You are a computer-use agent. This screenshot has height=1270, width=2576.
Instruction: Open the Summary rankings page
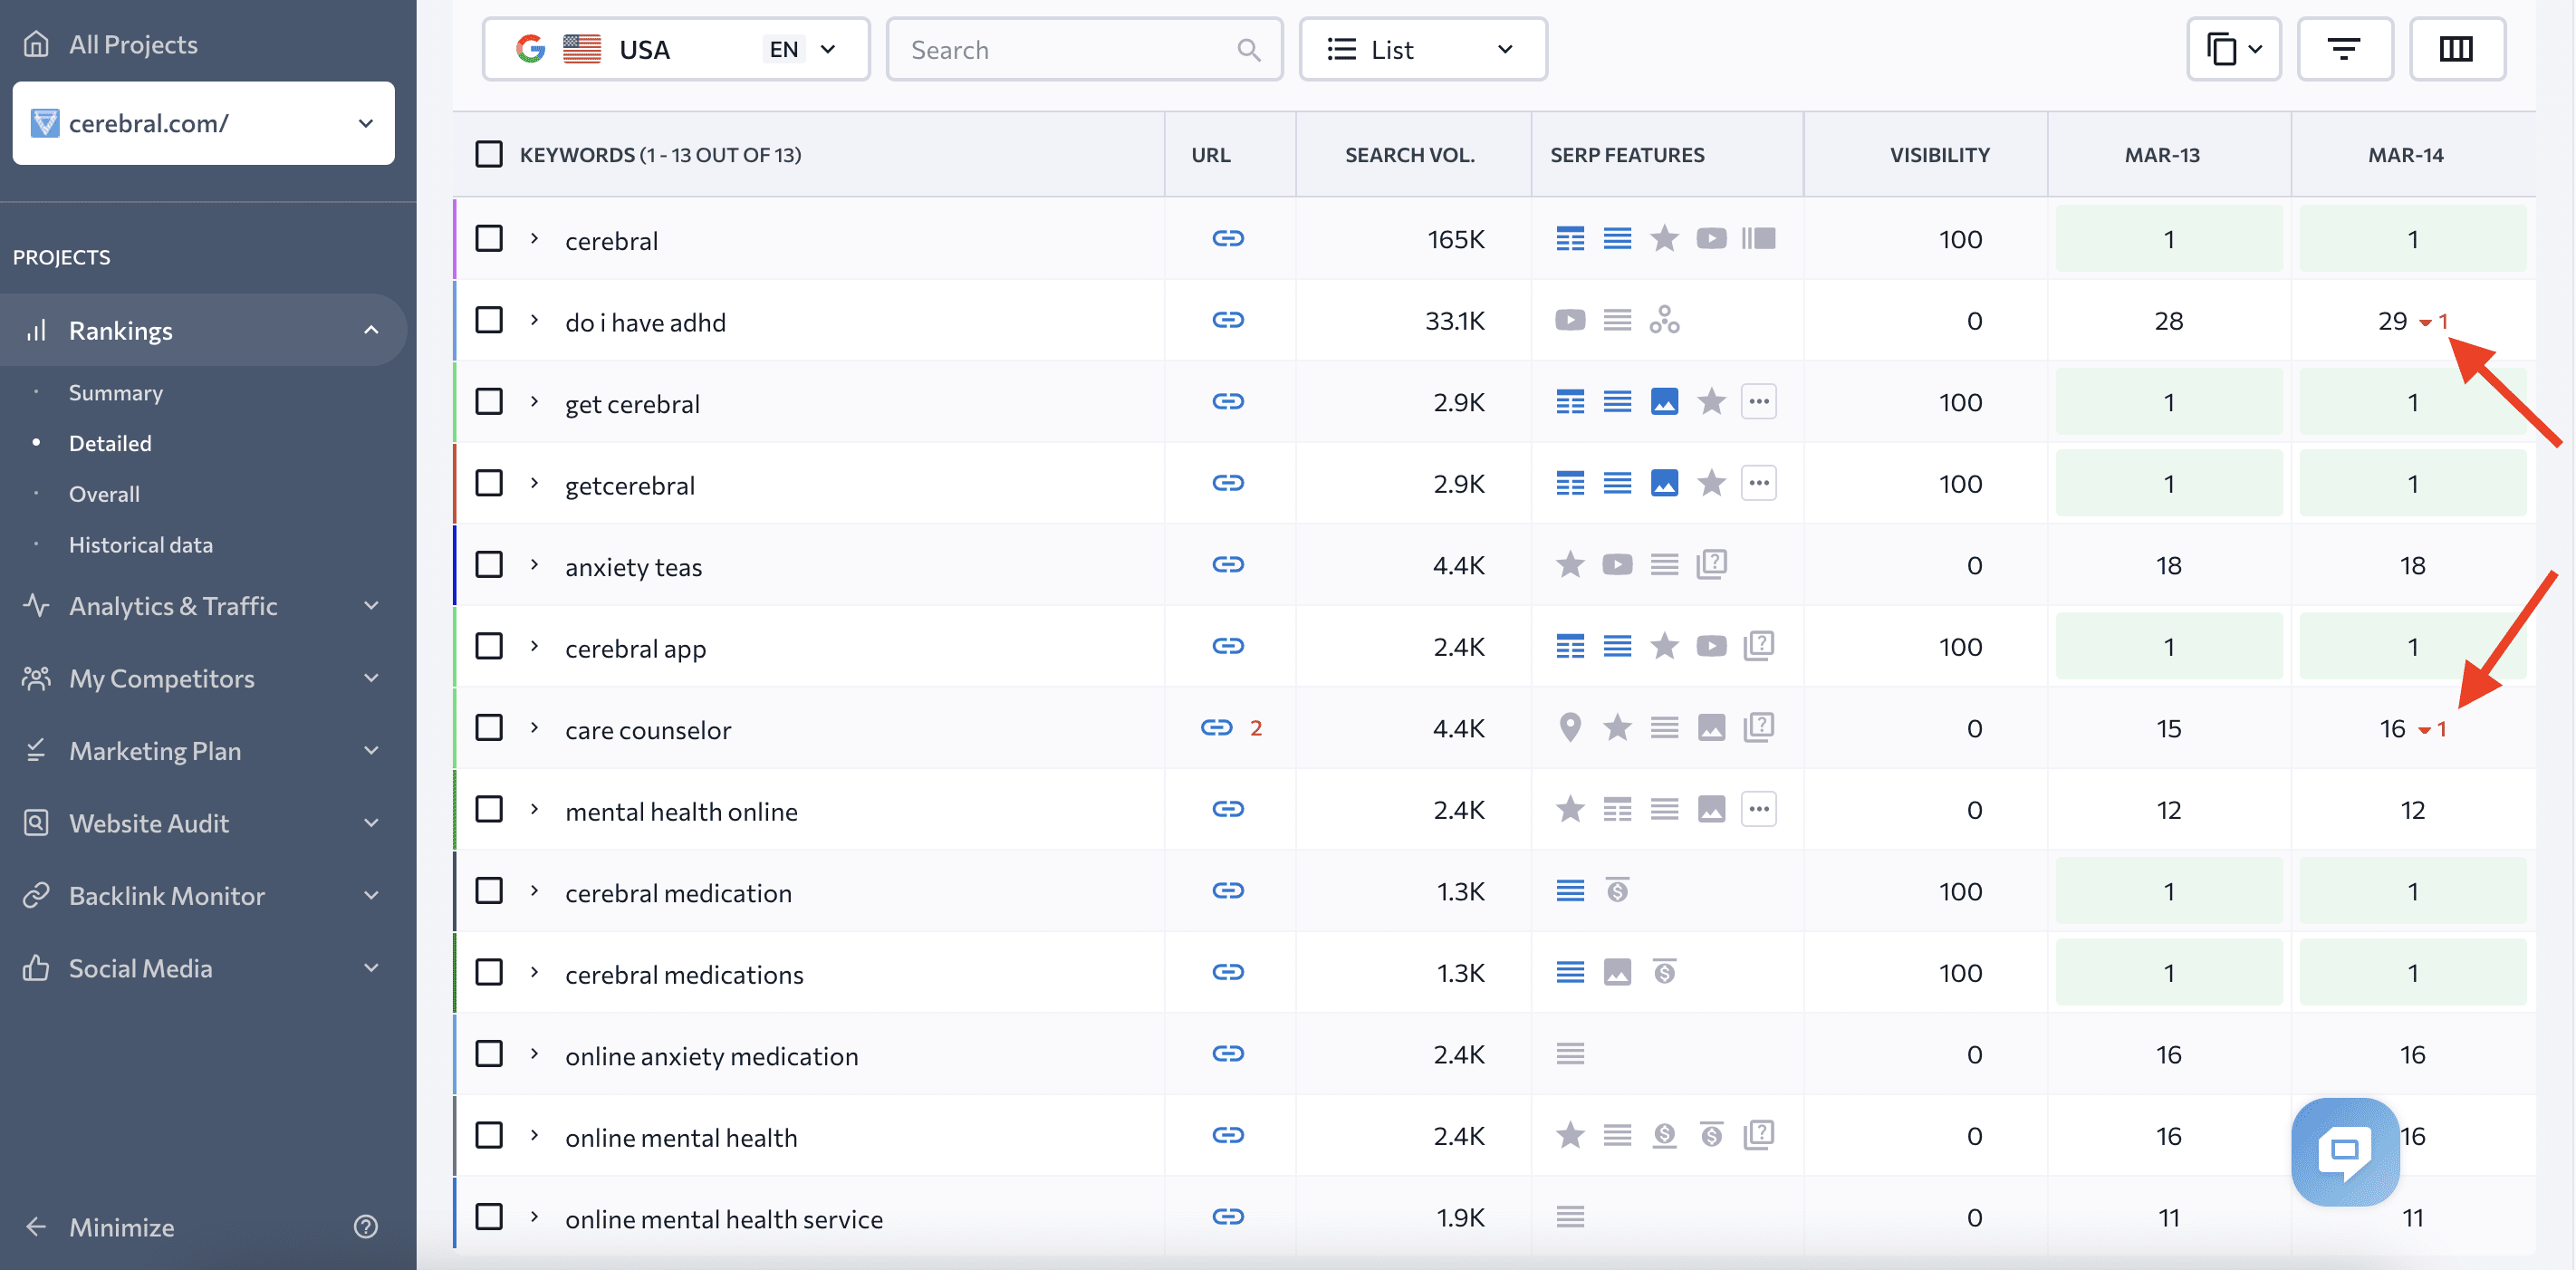pyautogui.click(x=116, y=392)
